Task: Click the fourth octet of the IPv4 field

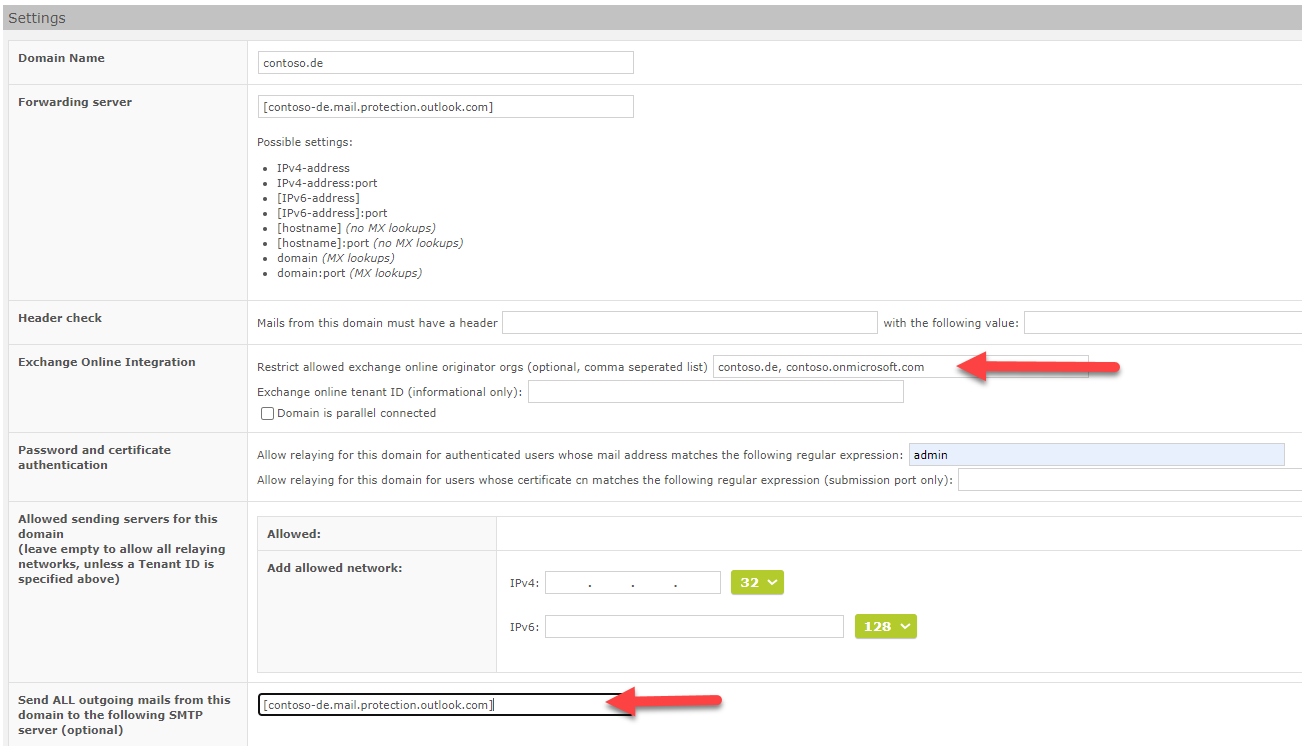Action: [x=698, y=583]
